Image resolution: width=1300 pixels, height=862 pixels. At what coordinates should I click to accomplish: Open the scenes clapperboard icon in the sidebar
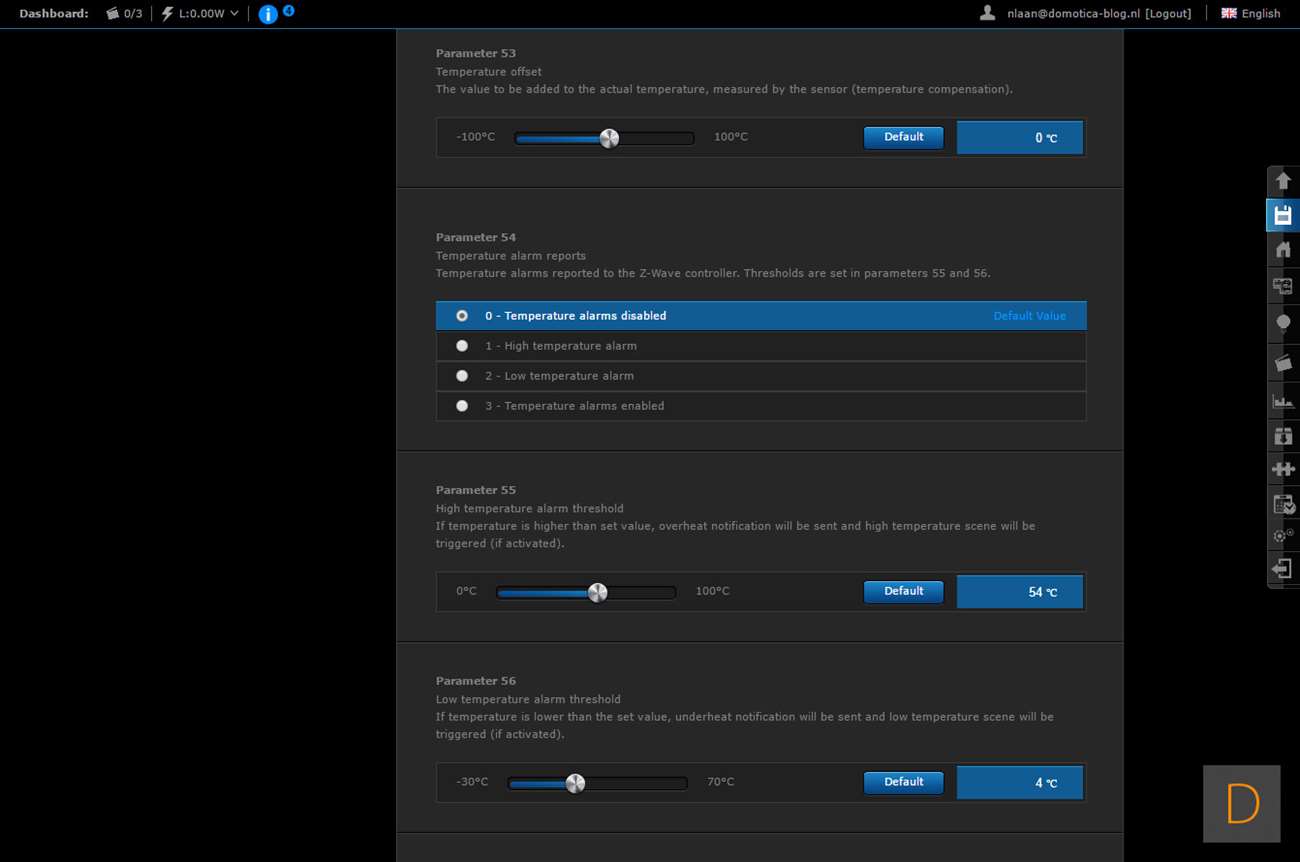(x=1282, y=362)
